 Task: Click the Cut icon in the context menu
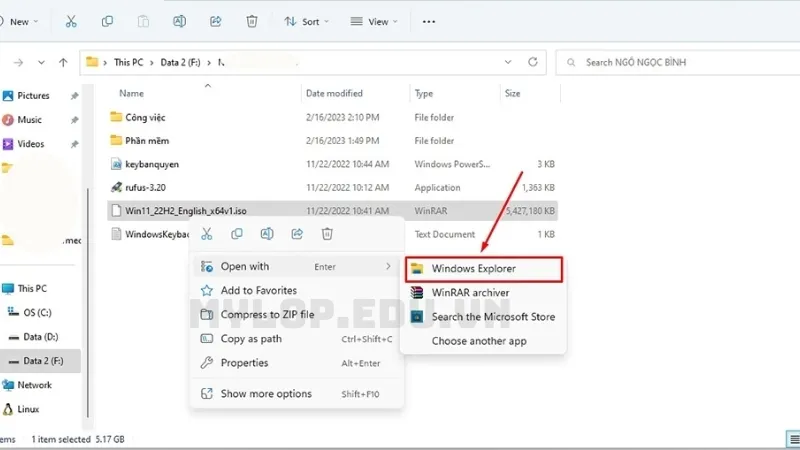[207, 234]
